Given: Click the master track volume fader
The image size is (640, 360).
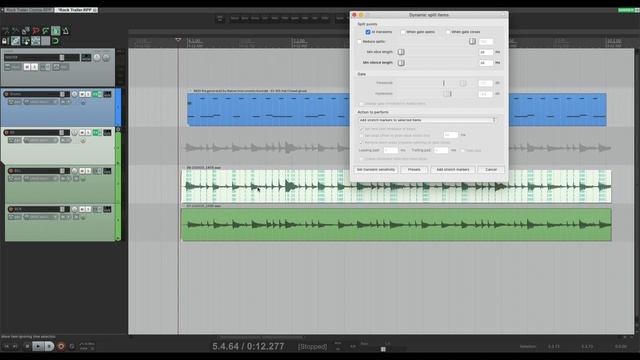Looking at the screenshot, I should 62,58.
